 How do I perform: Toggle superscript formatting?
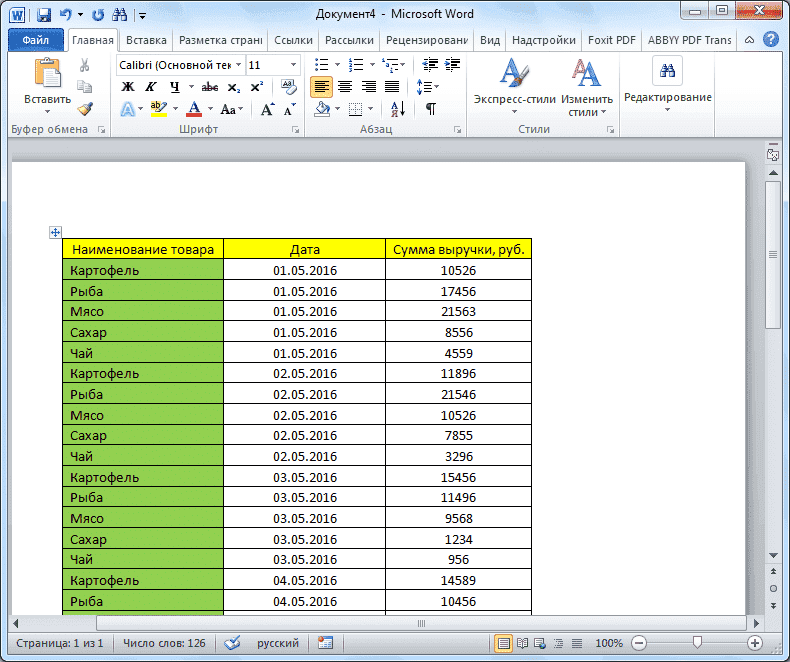tap(256, 87)
